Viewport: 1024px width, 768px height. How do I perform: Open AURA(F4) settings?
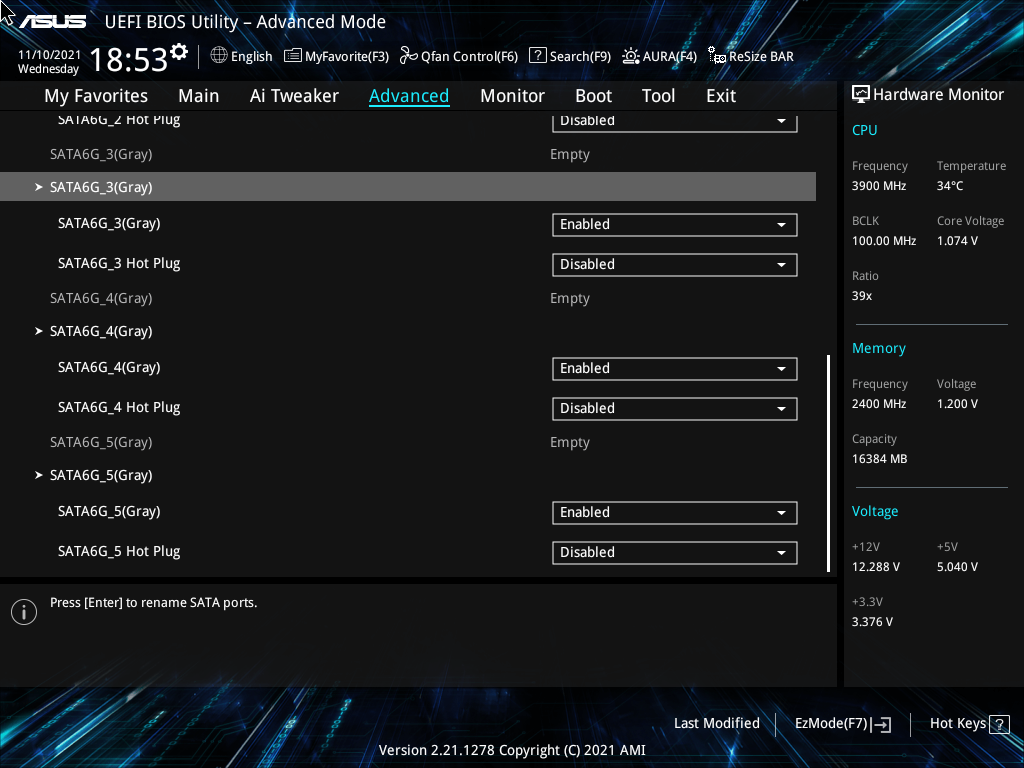click(x=659, y=56)
